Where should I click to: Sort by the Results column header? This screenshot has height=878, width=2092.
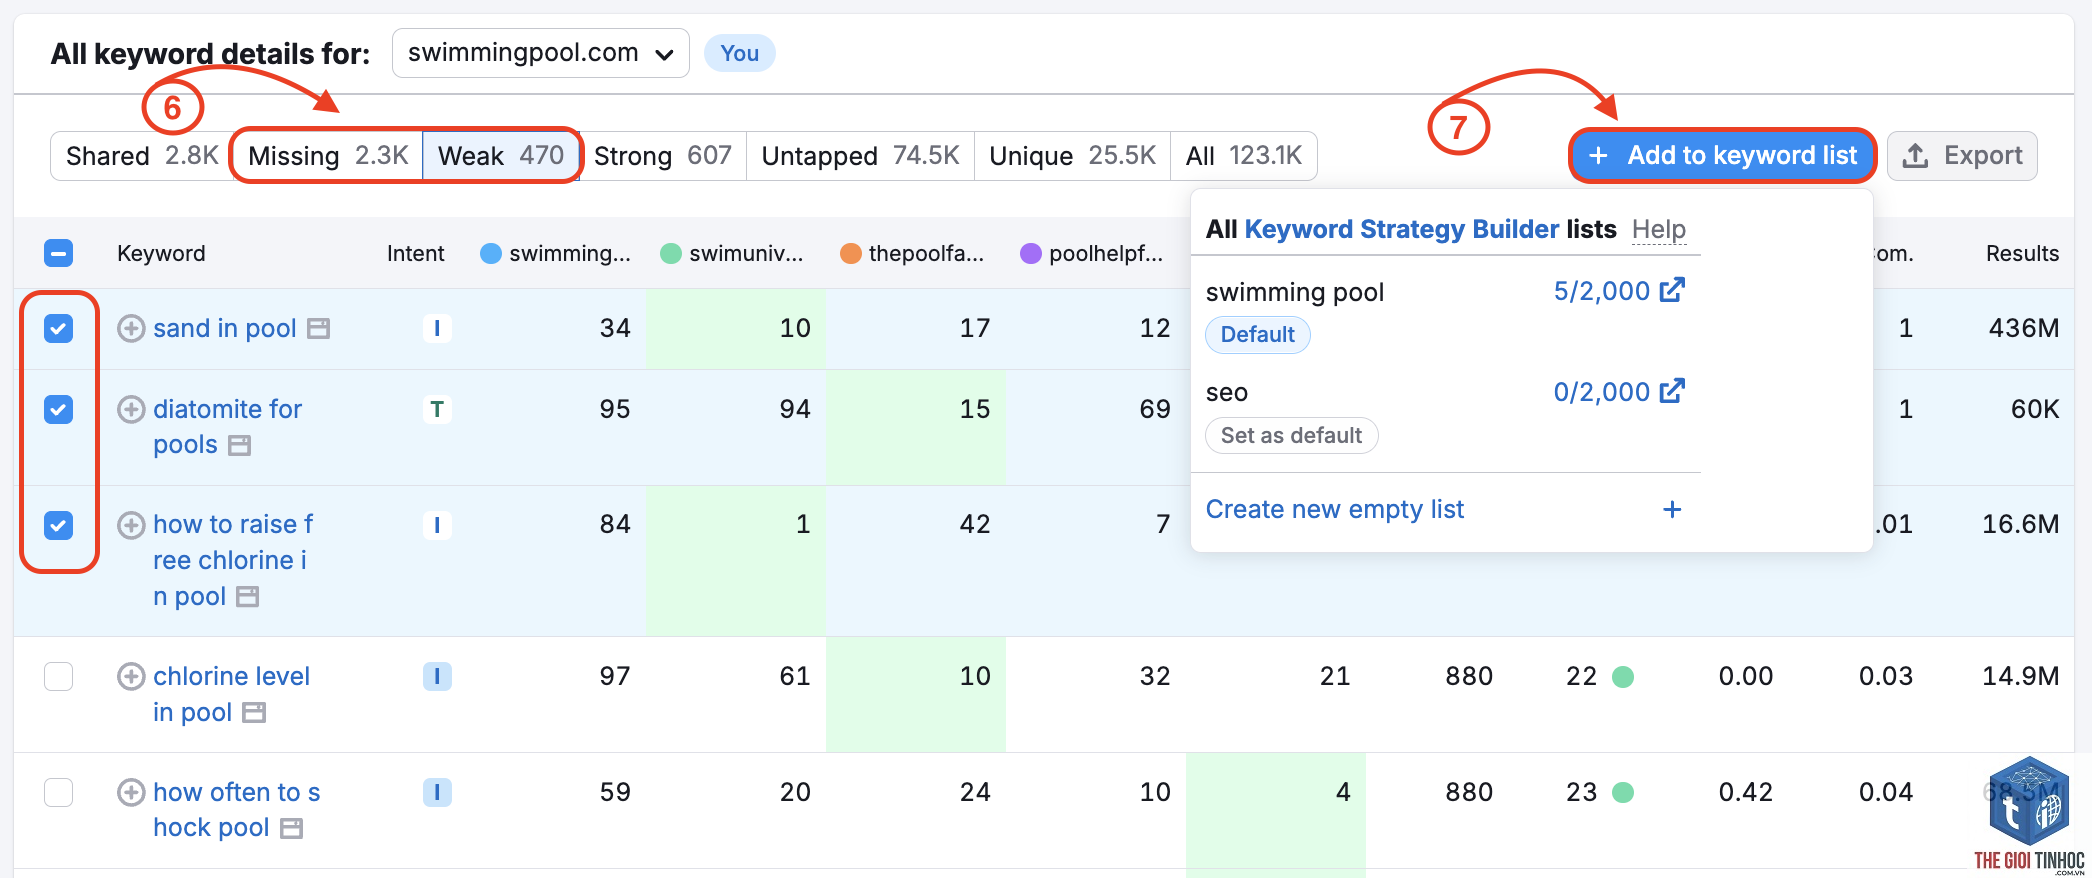pyautogui.click(x=2022, y=254)
